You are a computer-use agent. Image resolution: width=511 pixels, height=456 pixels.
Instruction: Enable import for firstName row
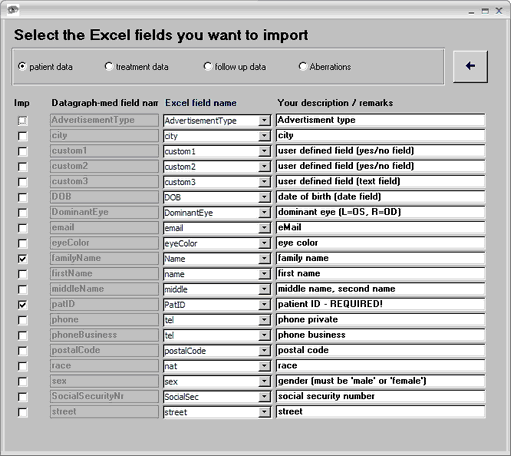click(x=22, y=274)
